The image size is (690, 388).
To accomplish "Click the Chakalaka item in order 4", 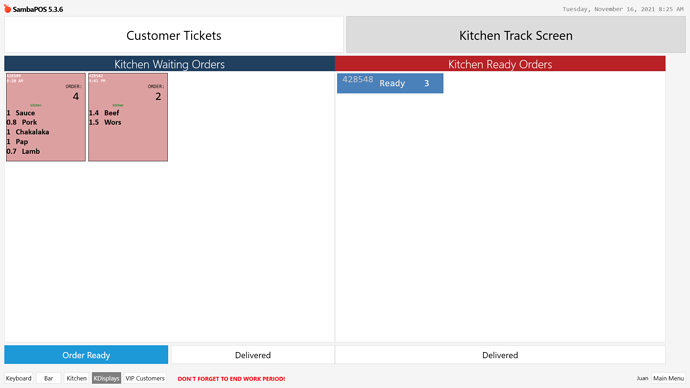I will pos(32,132).
